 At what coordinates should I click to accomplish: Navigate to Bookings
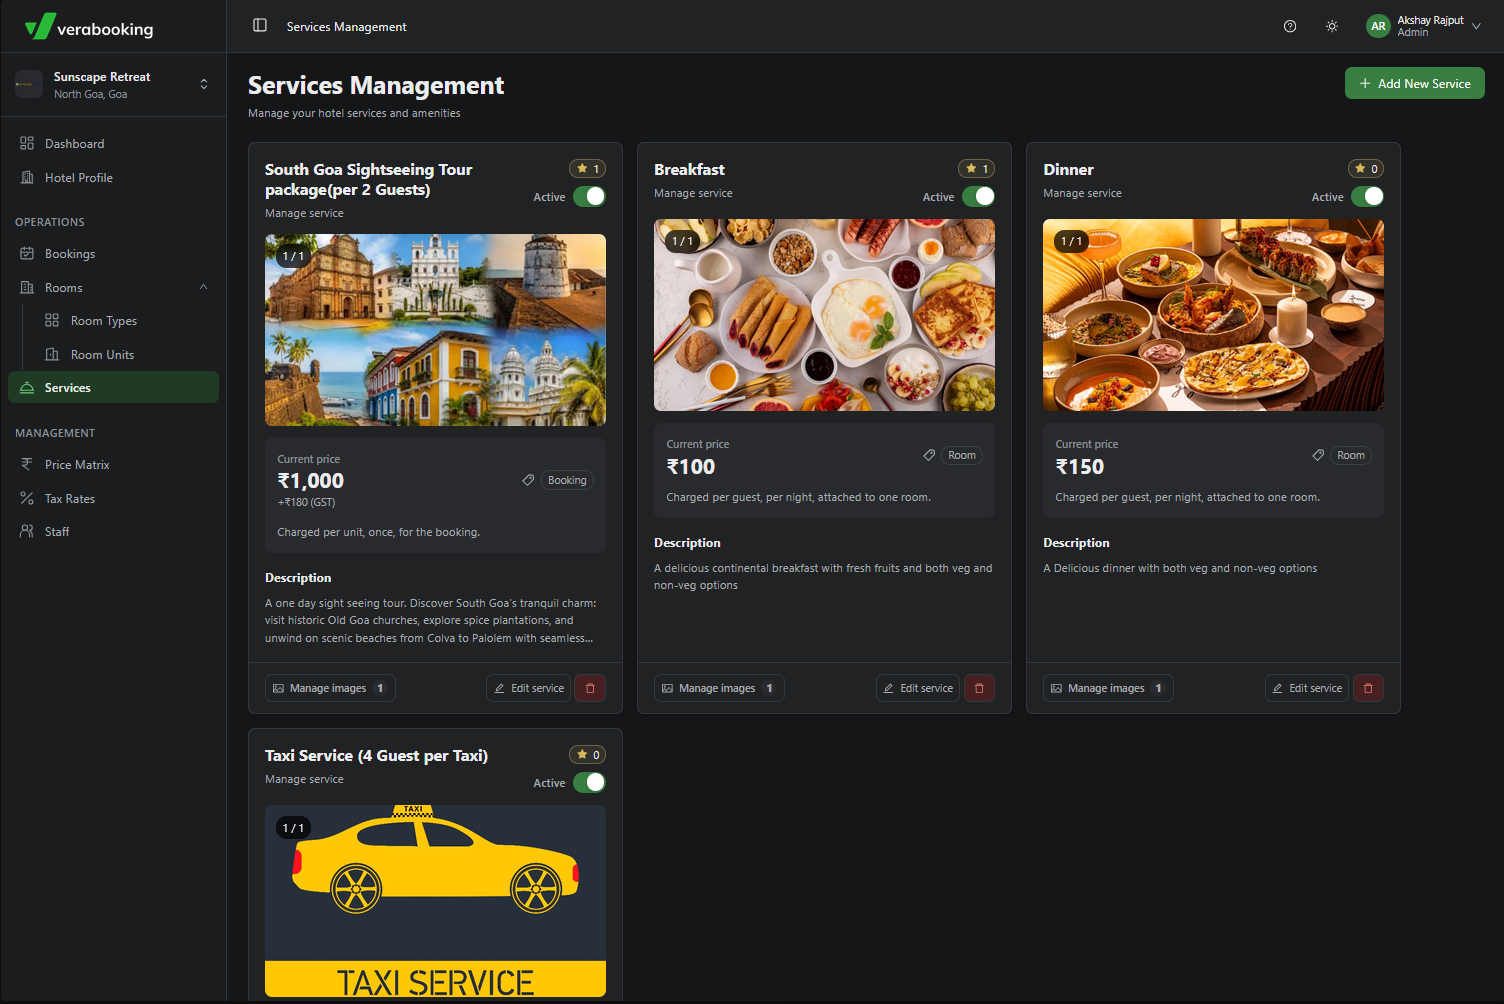coord(113,254)
